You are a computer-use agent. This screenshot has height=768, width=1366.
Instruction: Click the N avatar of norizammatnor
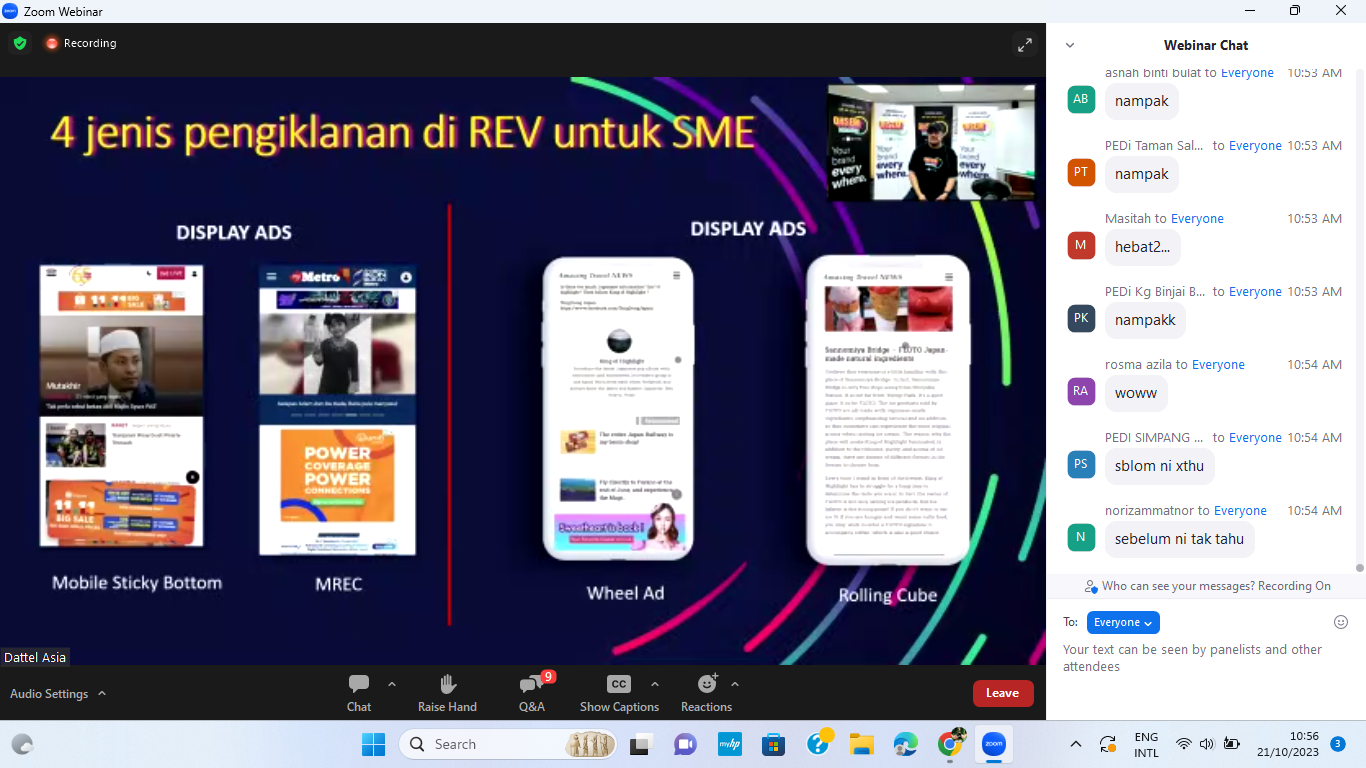click(x=1081, y=537)
